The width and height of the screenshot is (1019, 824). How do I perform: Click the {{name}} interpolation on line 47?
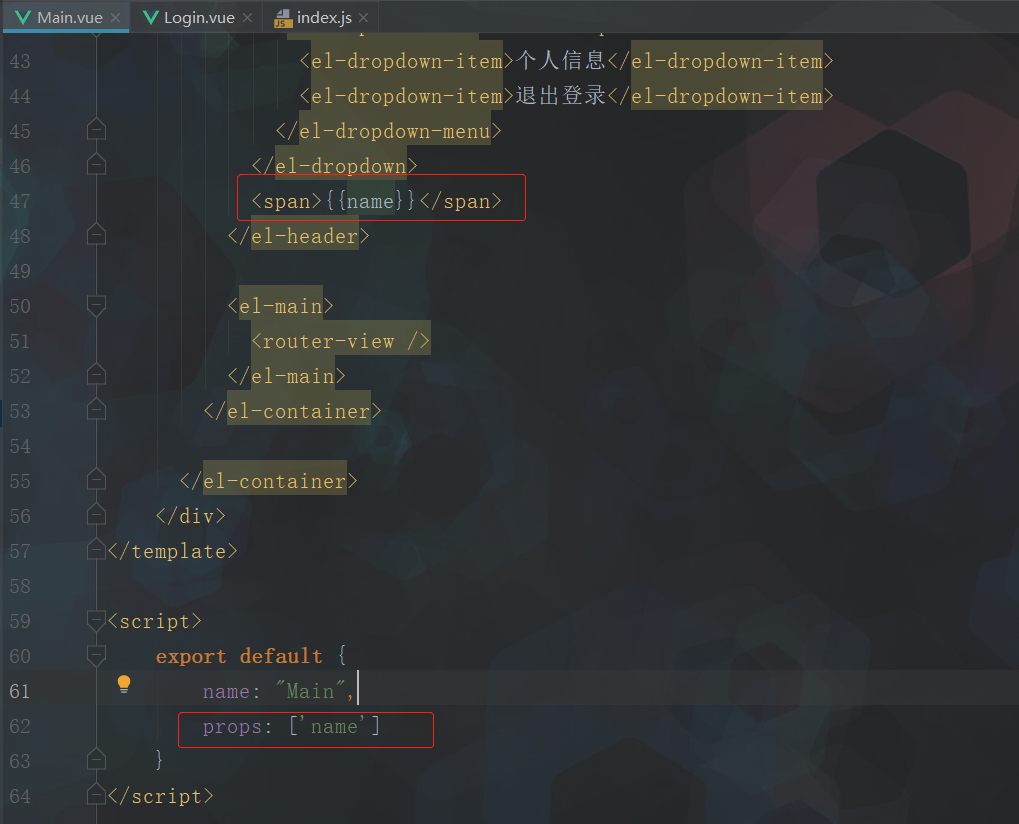click(369, 201)
